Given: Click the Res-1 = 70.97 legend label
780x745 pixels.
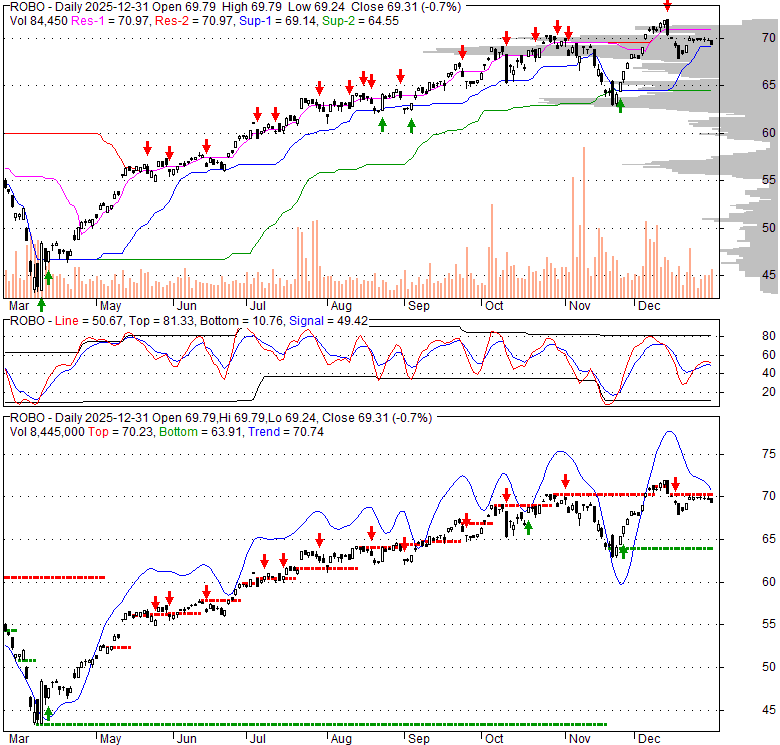Looking at the screenshot, I should click(111, 21).
